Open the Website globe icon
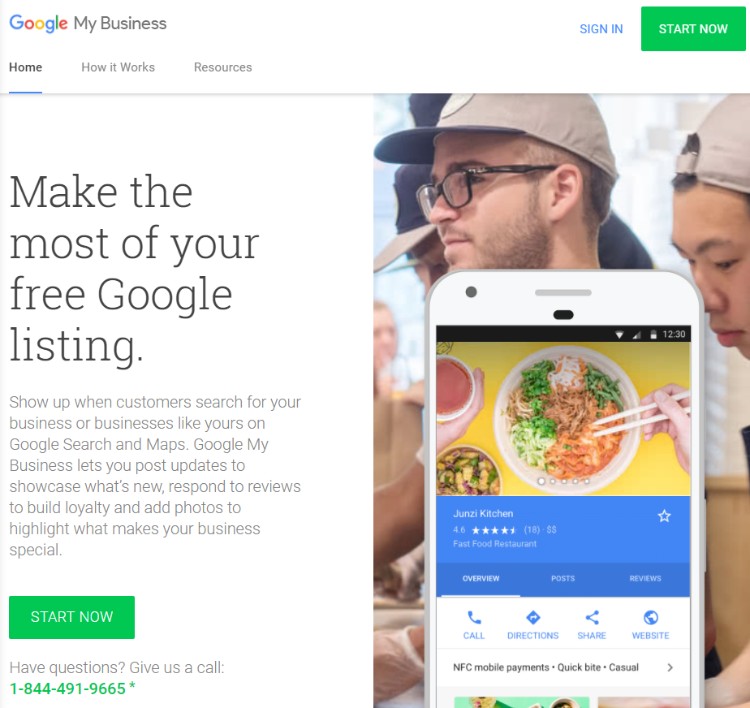Screen dimensions: 750x708 pyautogui.click(x=651, y=618)
